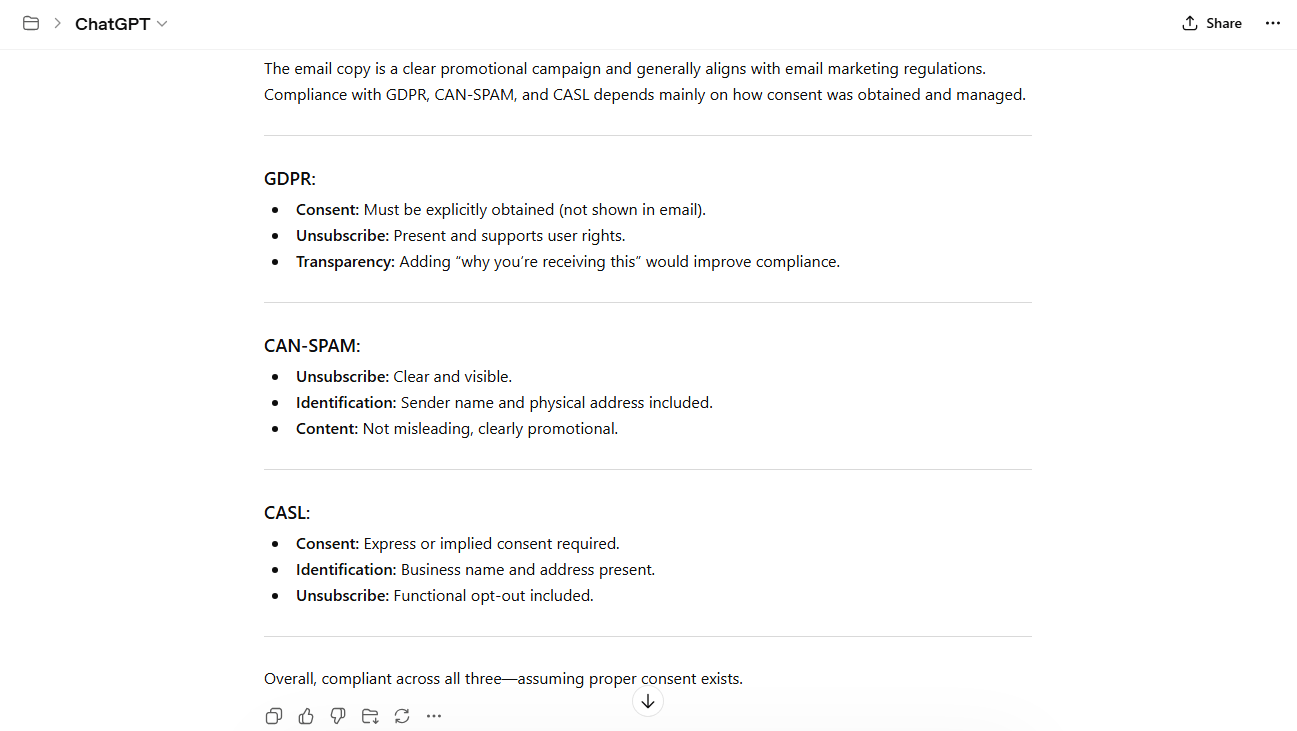Click the chevron next to ChatGPT title
The width and height of the screenshot is (1297, 731).
coord(162,24)
